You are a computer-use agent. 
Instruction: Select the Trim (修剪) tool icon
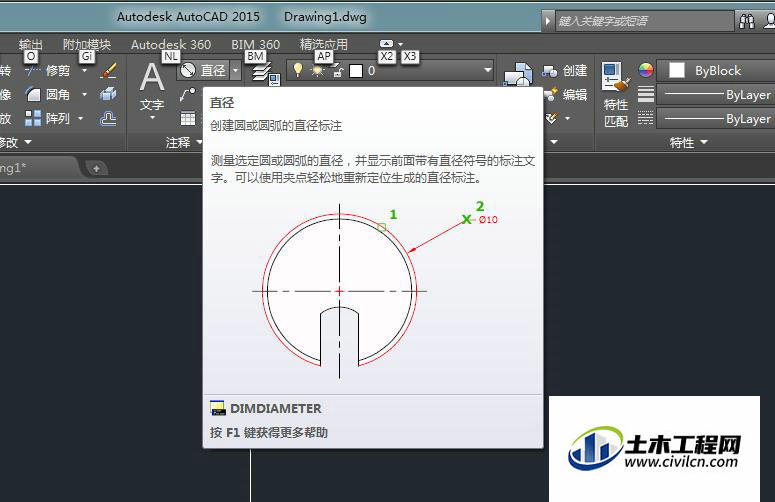tap(33, 71)
